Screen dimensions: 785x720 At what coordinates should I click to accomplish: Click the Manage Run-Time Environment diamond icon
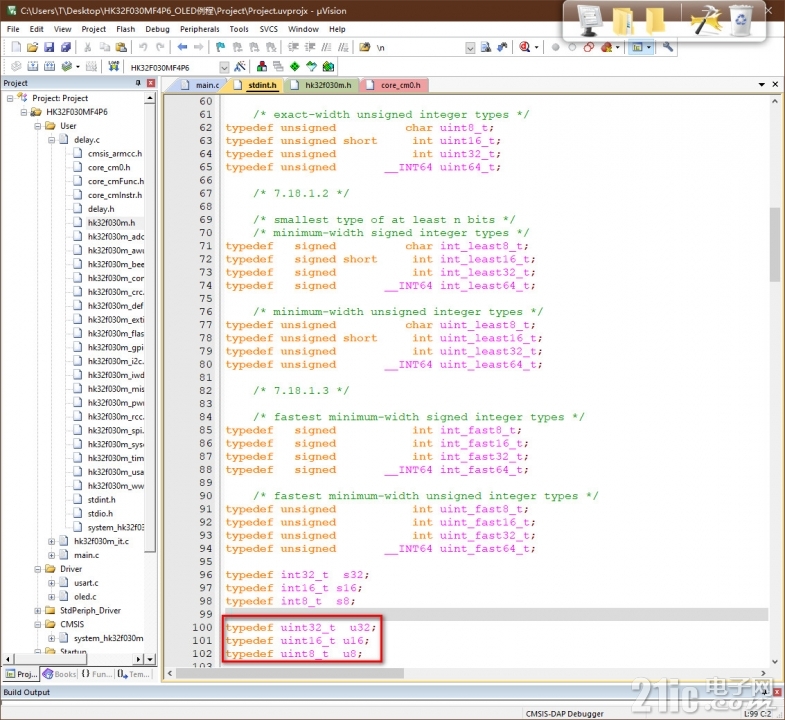click(295, 66)
